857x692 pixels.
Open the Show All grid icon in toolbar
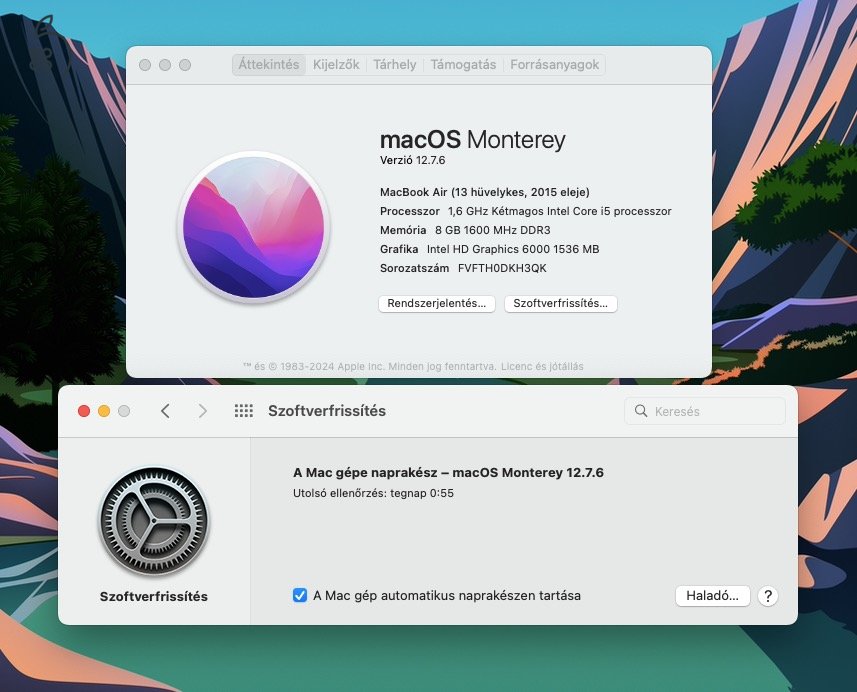pos(243,410)
